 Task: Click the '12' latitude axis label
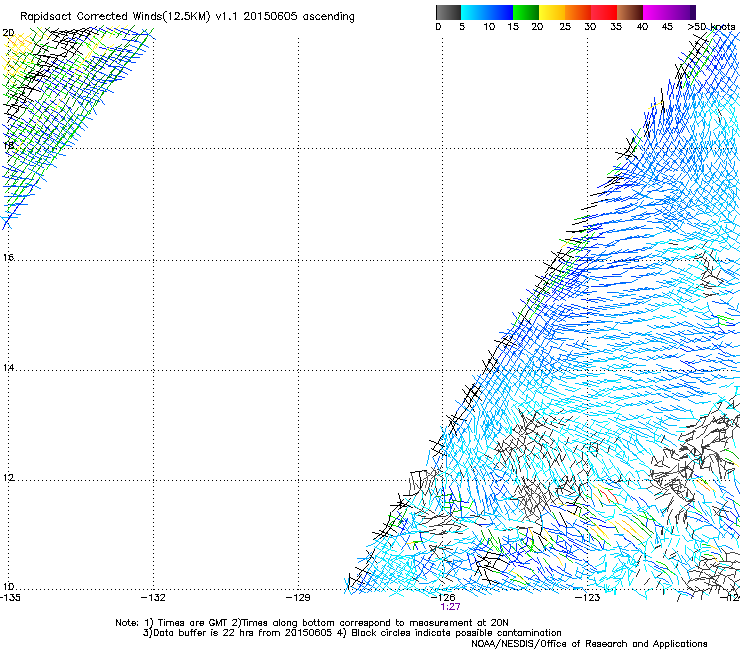tap(8, 478)
